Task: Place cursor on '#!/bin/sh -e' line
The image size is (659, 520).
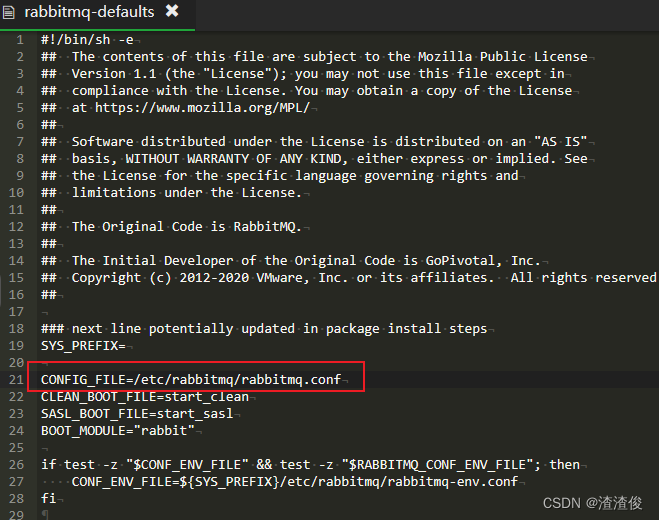Action: click(87, 40)
